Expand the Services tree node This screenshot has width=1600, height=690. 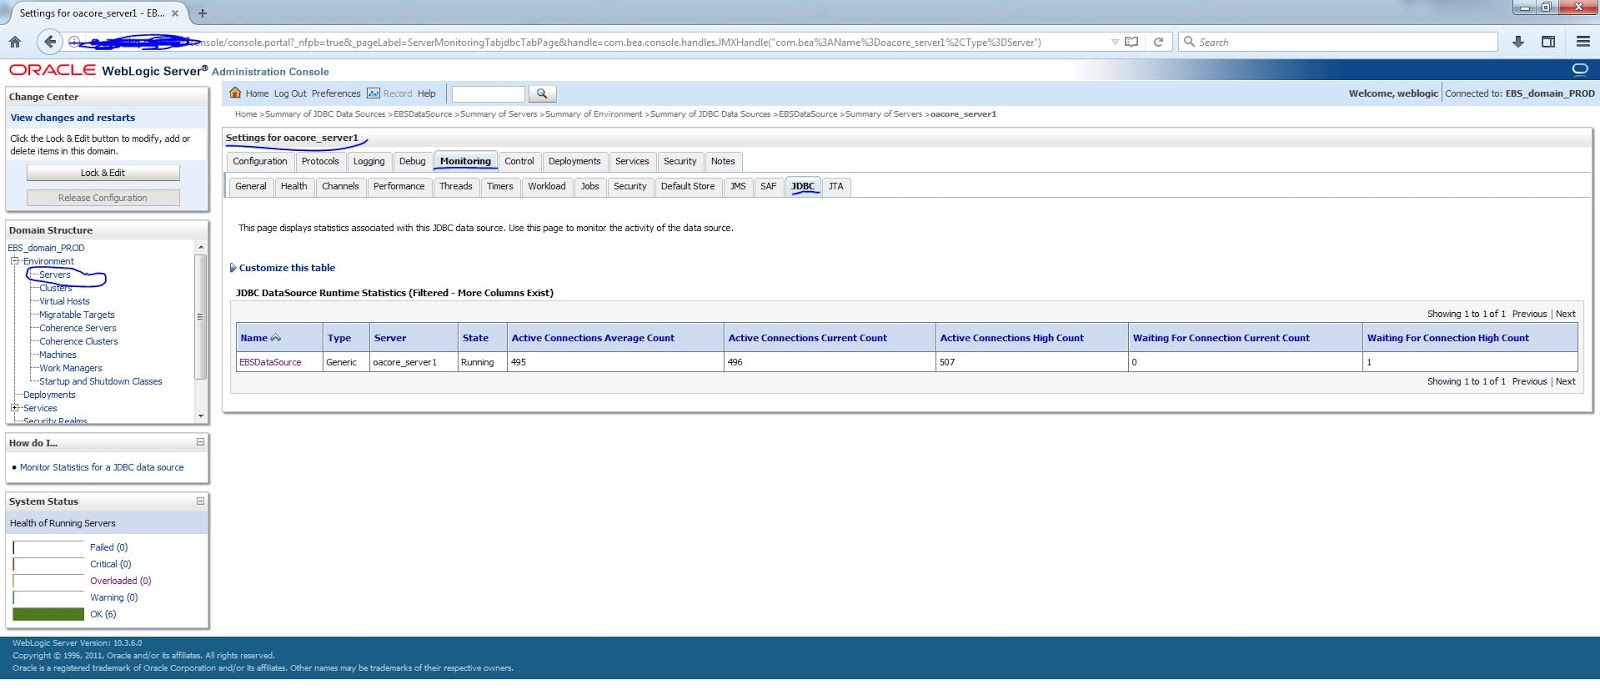coord(15,408)
